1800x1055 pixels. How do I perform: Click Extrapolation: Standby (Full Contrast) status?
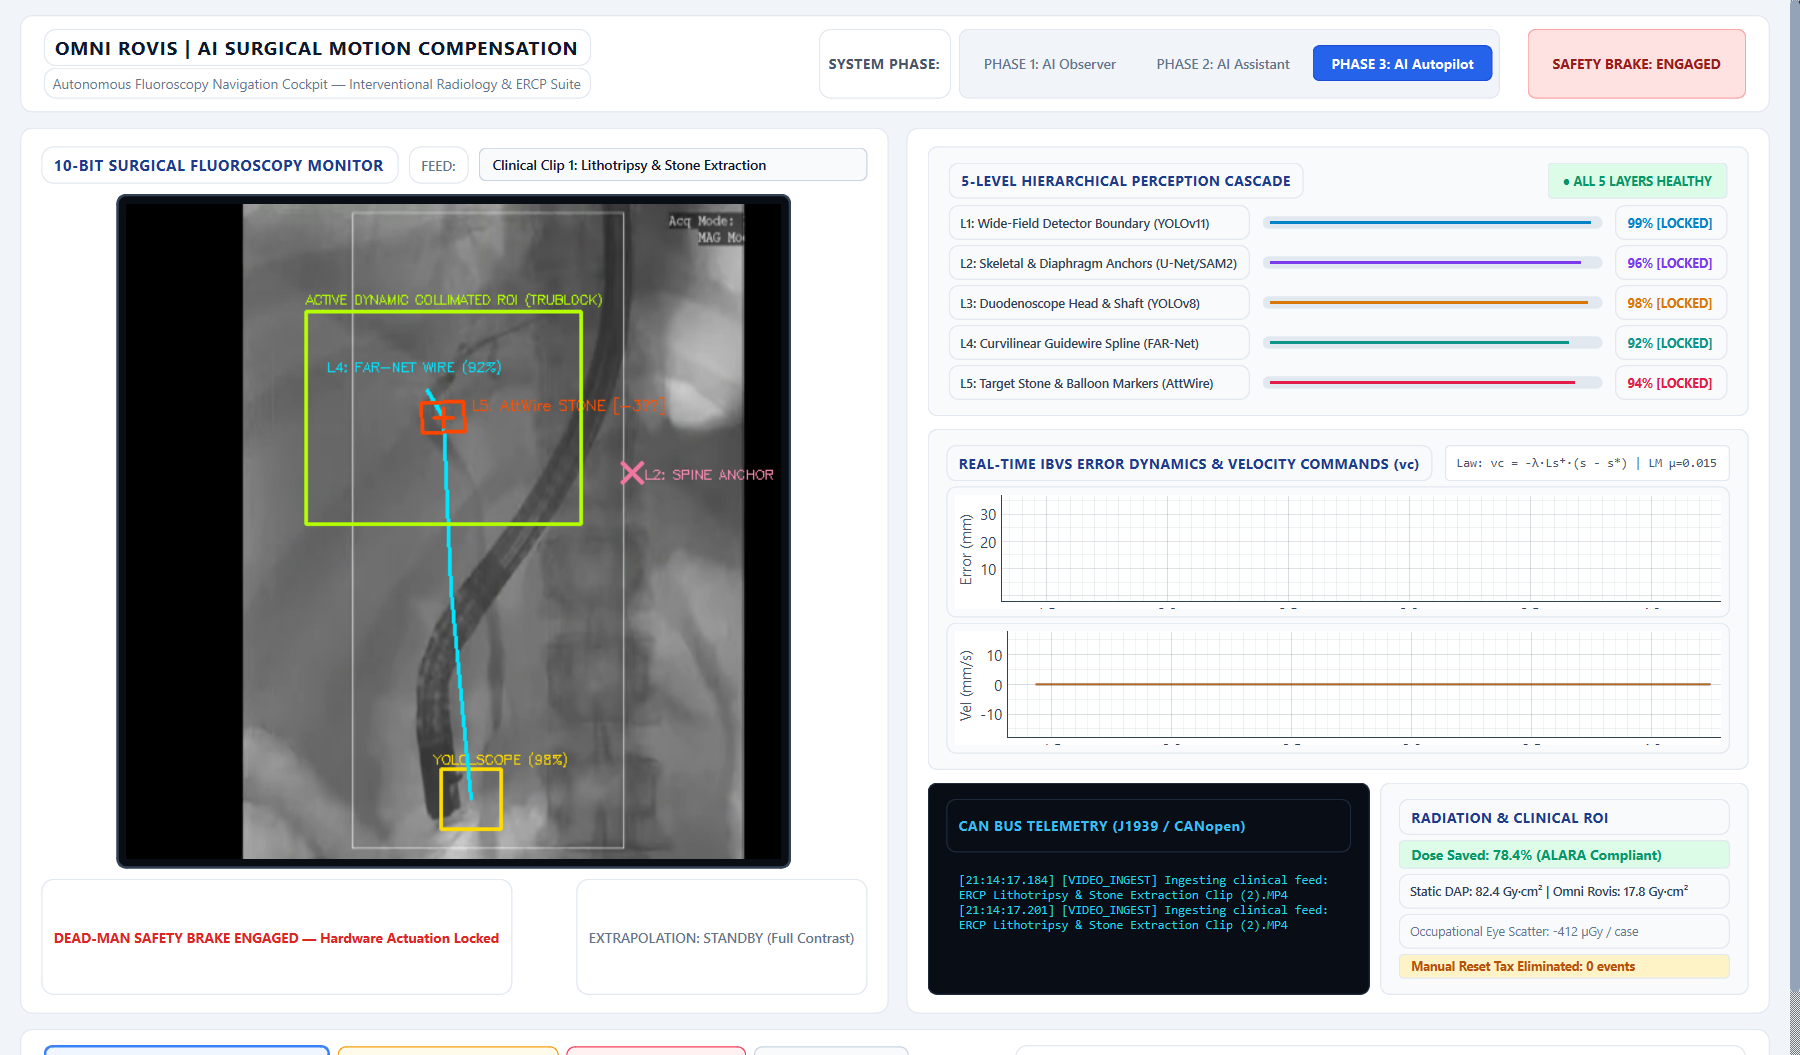tap(721, 938)
